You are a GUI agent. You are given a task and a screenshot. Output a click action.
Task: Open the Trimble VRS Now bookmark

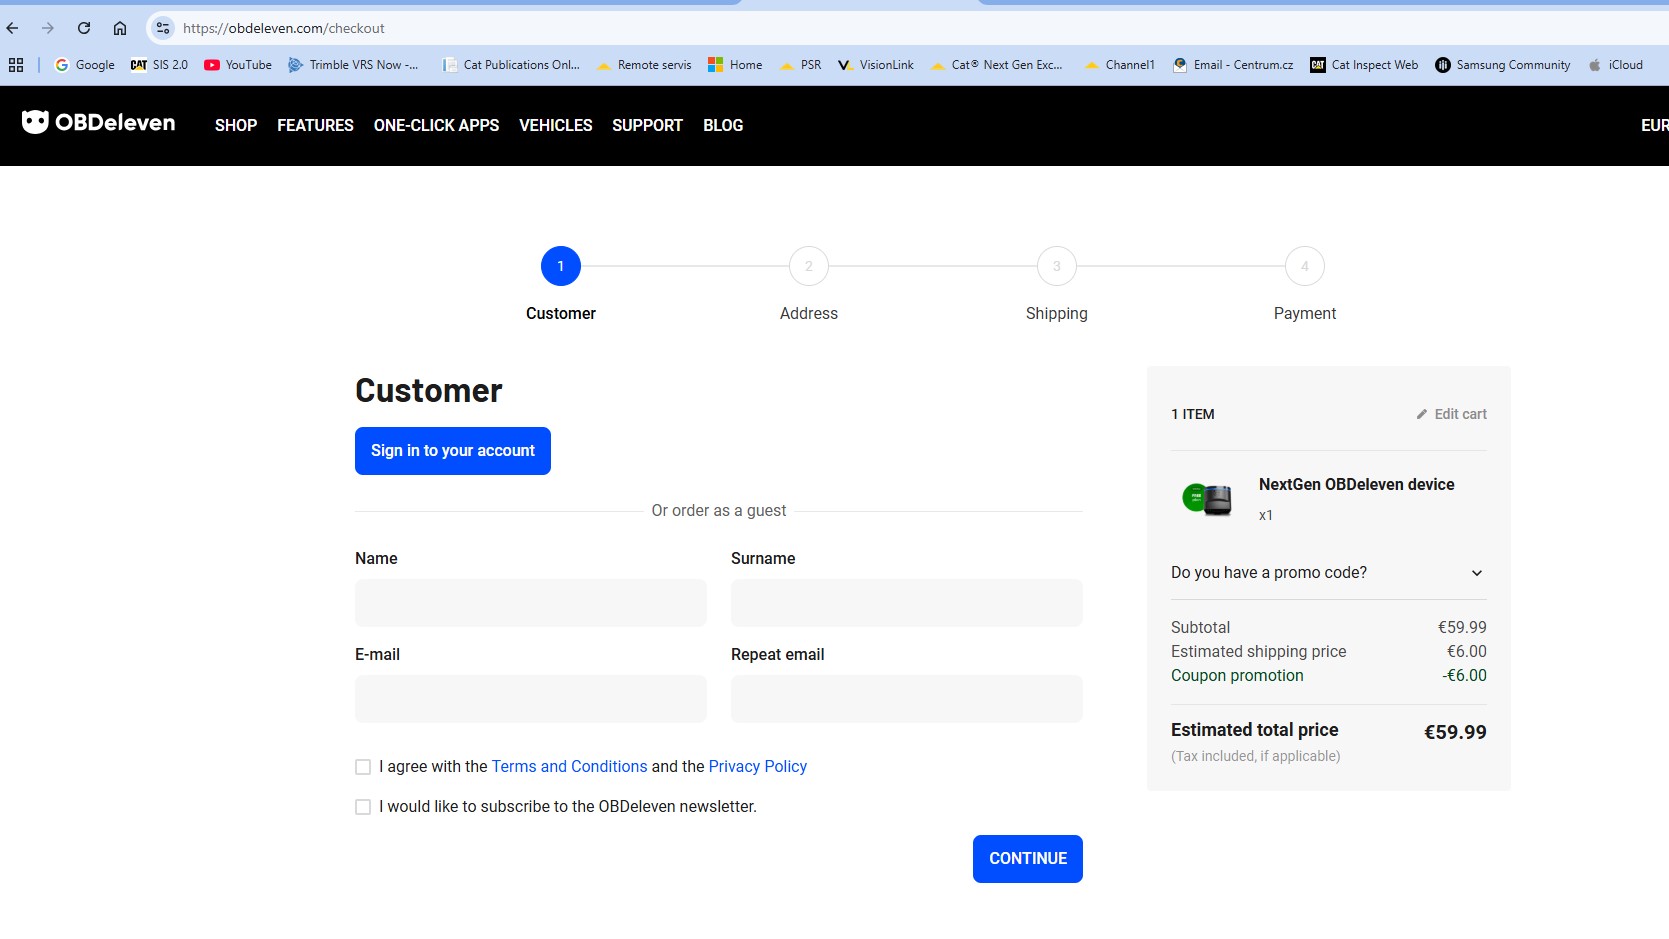pos(354,65)
